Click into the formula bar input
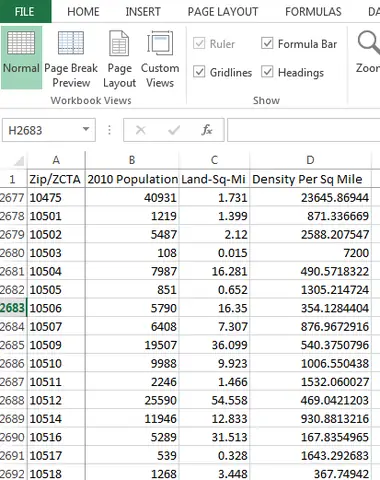Screen dimensions: 380x480 pos(303,130)
